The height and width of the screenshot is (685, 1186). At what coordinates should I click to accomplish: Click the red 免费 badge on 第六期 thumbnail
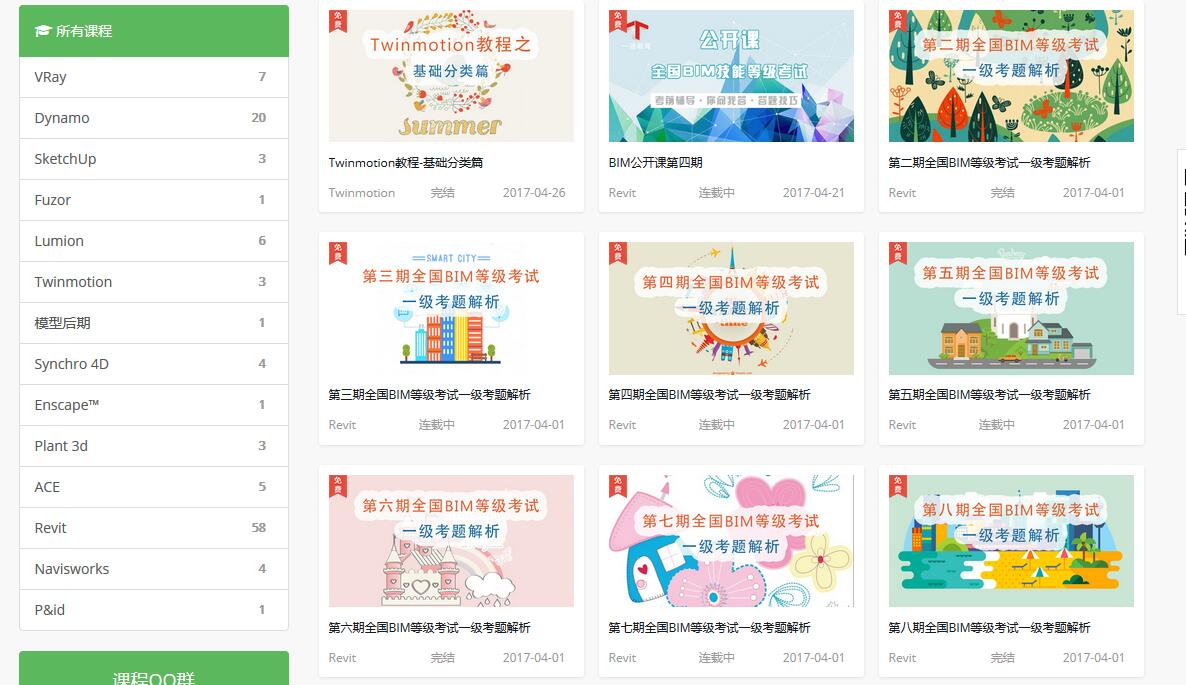(x=337, y=485)
